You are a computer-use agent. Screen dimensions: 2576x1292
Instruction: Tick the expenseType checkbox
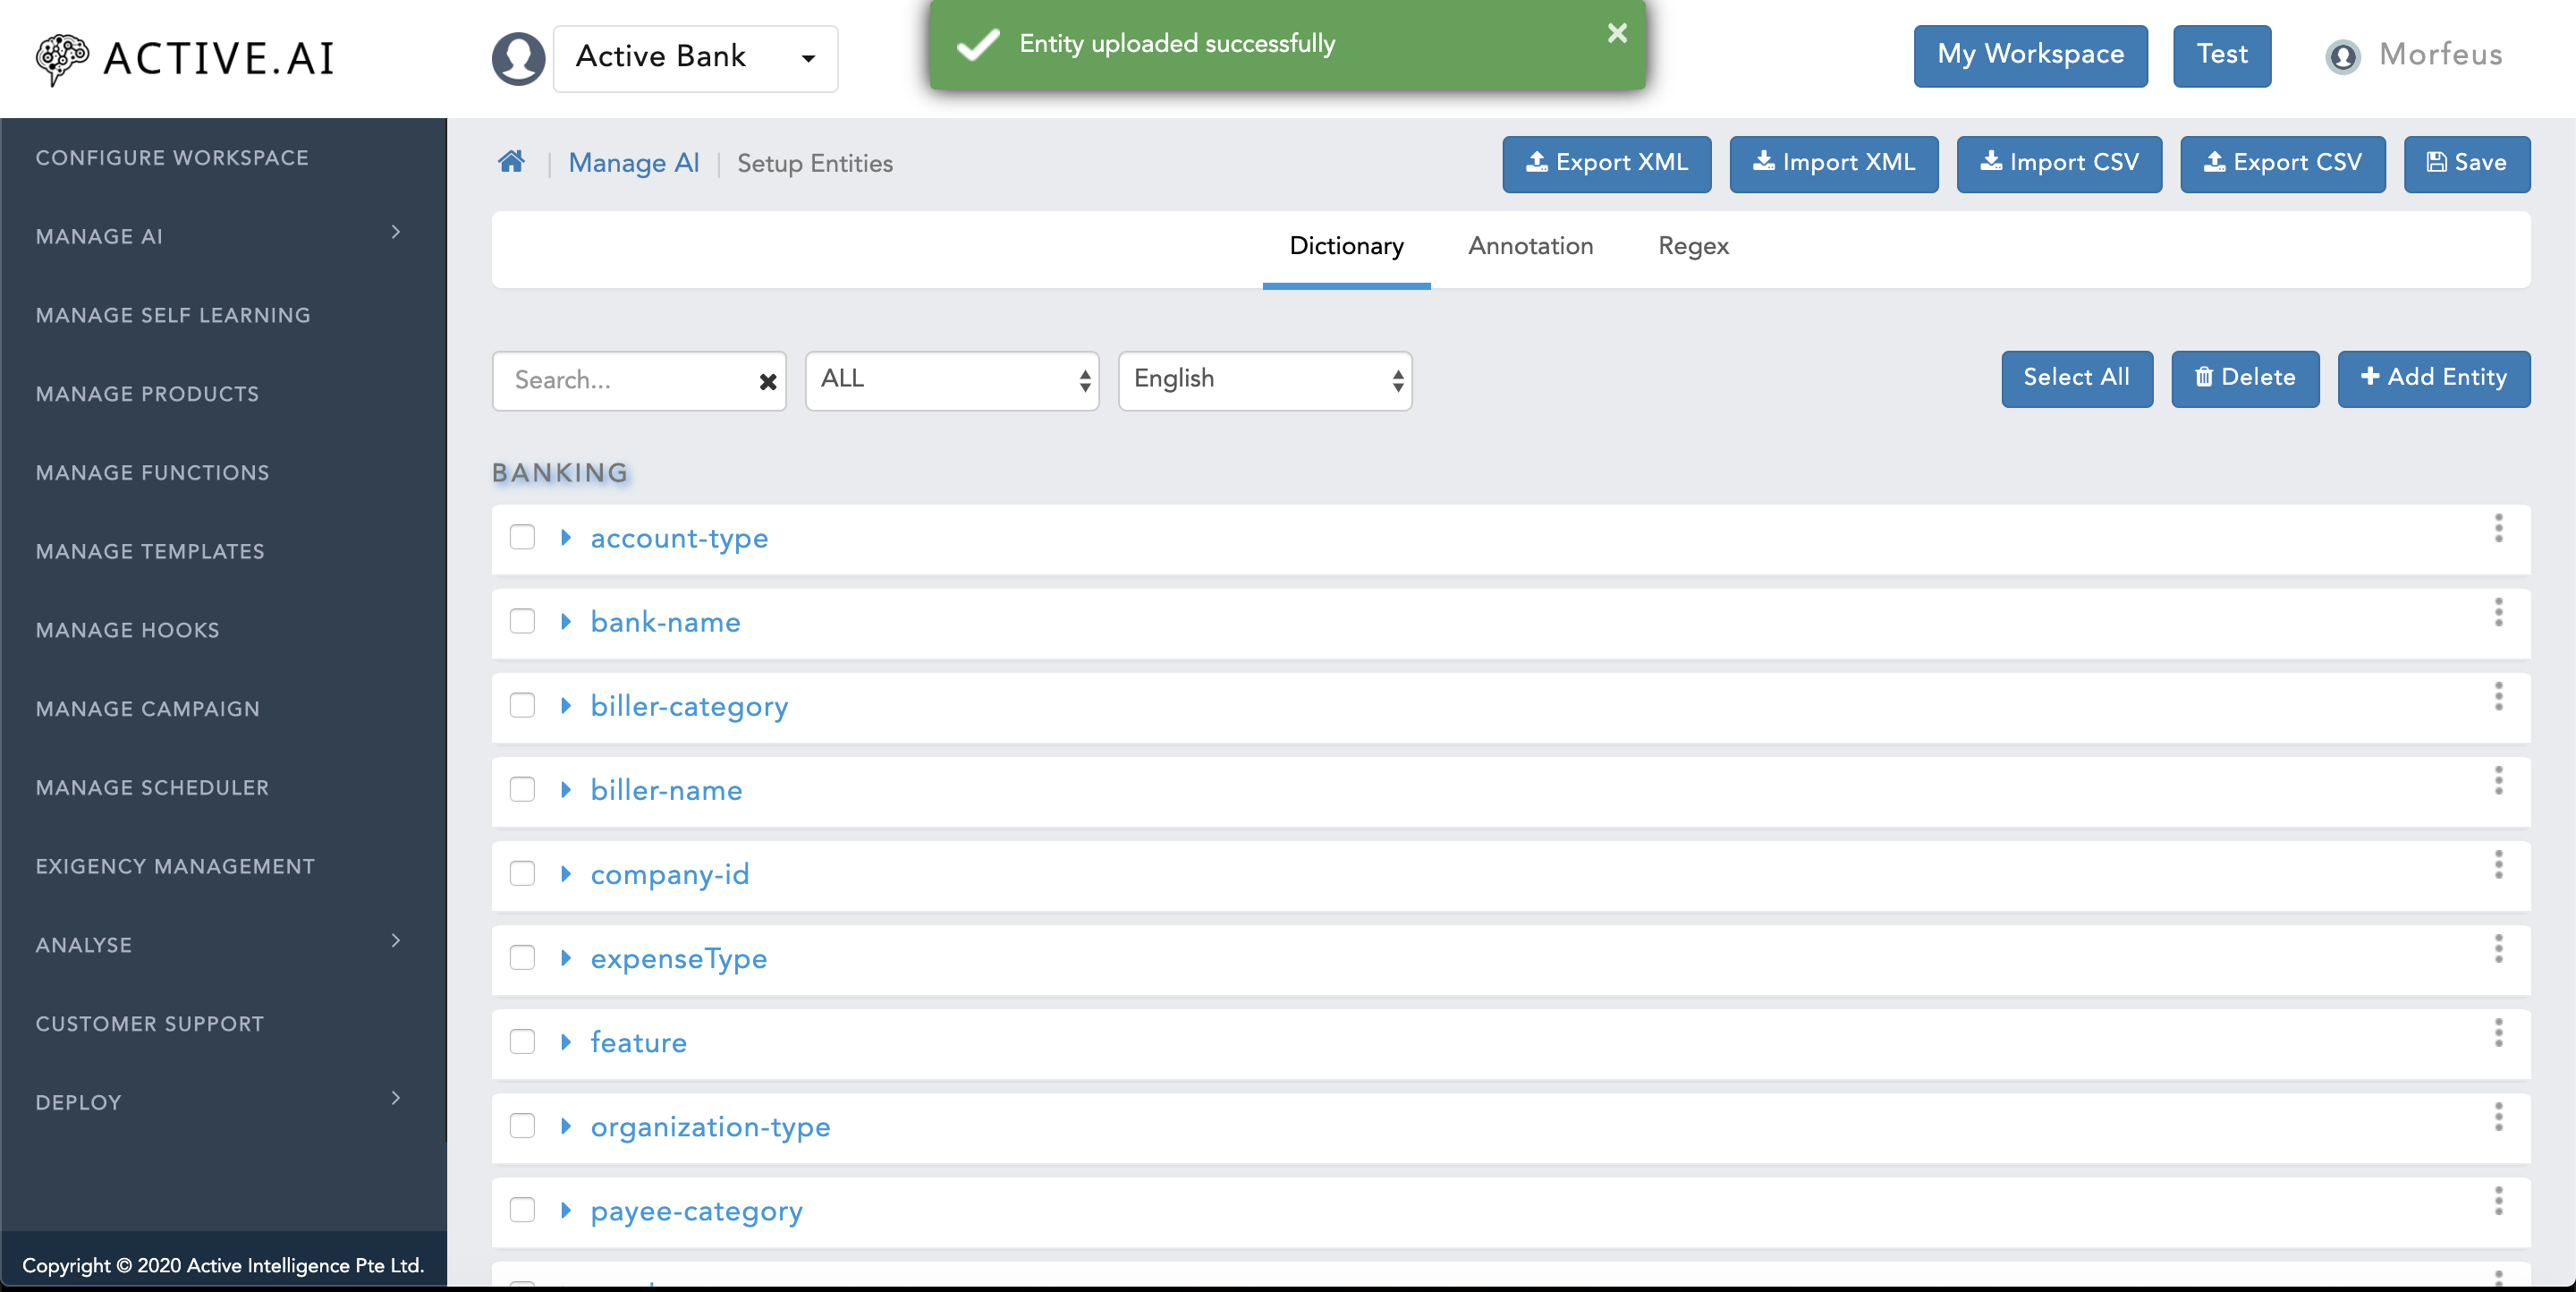click(522, 957)
